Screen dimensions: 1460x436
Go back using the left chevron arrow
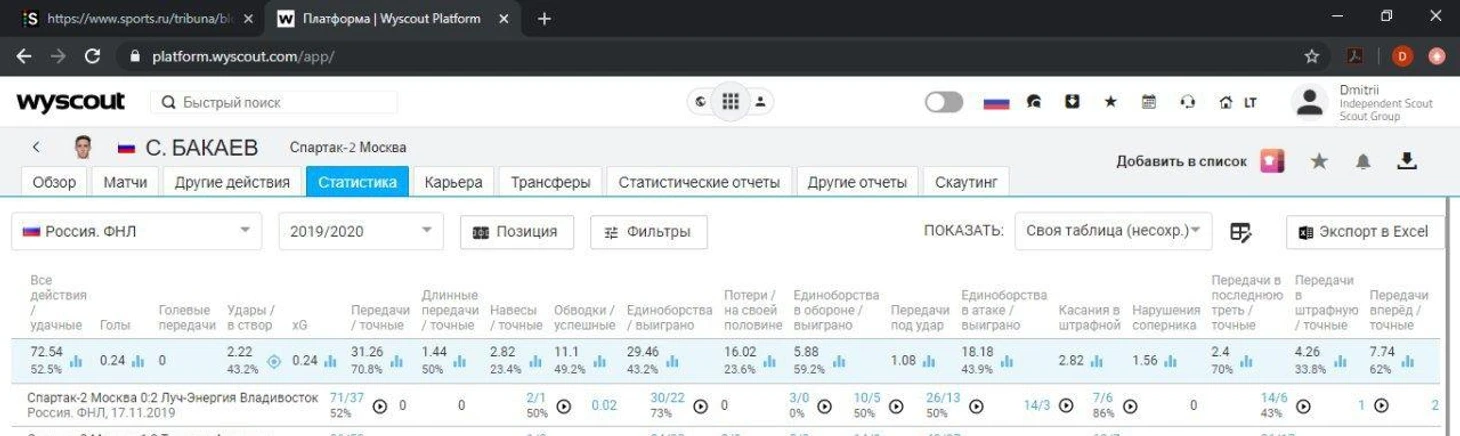tap(36, 147)
